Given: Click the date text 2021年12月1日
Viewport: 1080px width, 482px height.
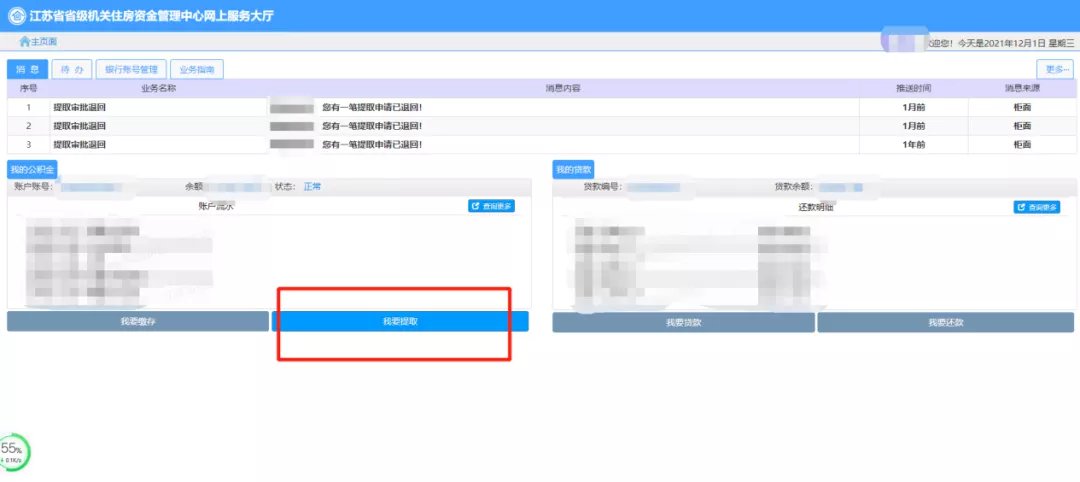Looking at the screenshot, I should pyautogui.click(x=1015, y=43).
